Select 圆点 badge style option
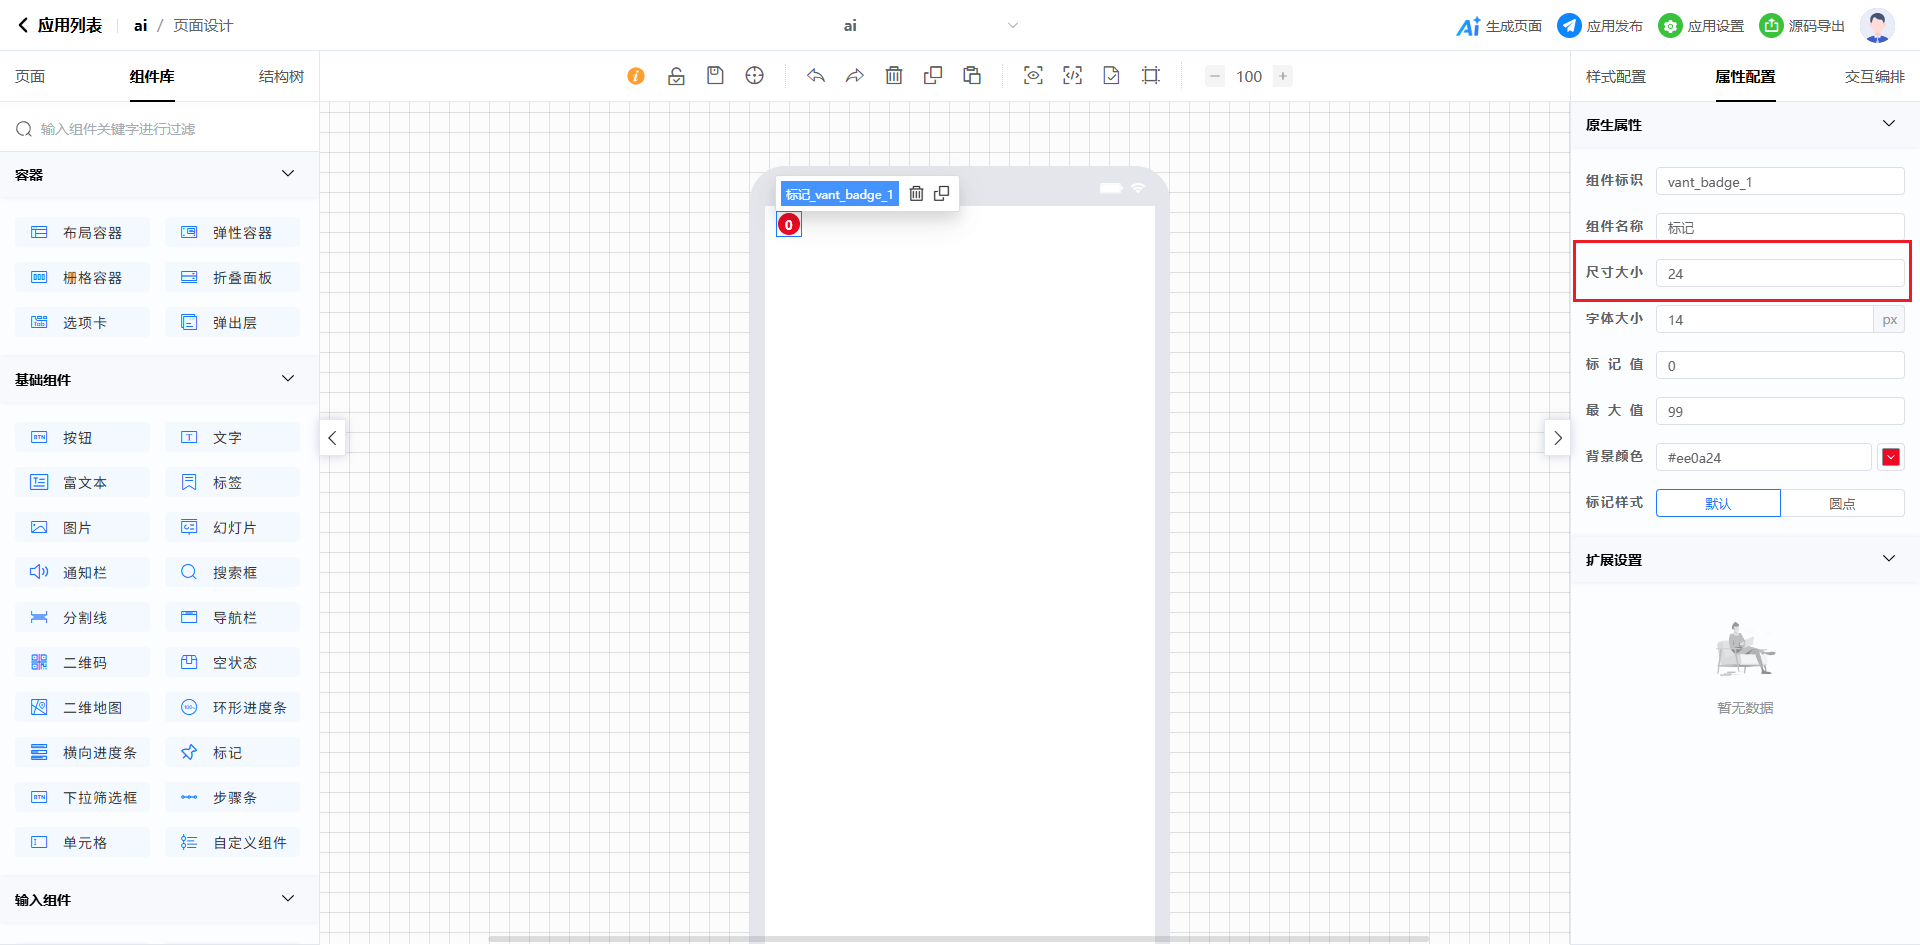This screenshot has height=945, width=1920. click(1842, 503)
